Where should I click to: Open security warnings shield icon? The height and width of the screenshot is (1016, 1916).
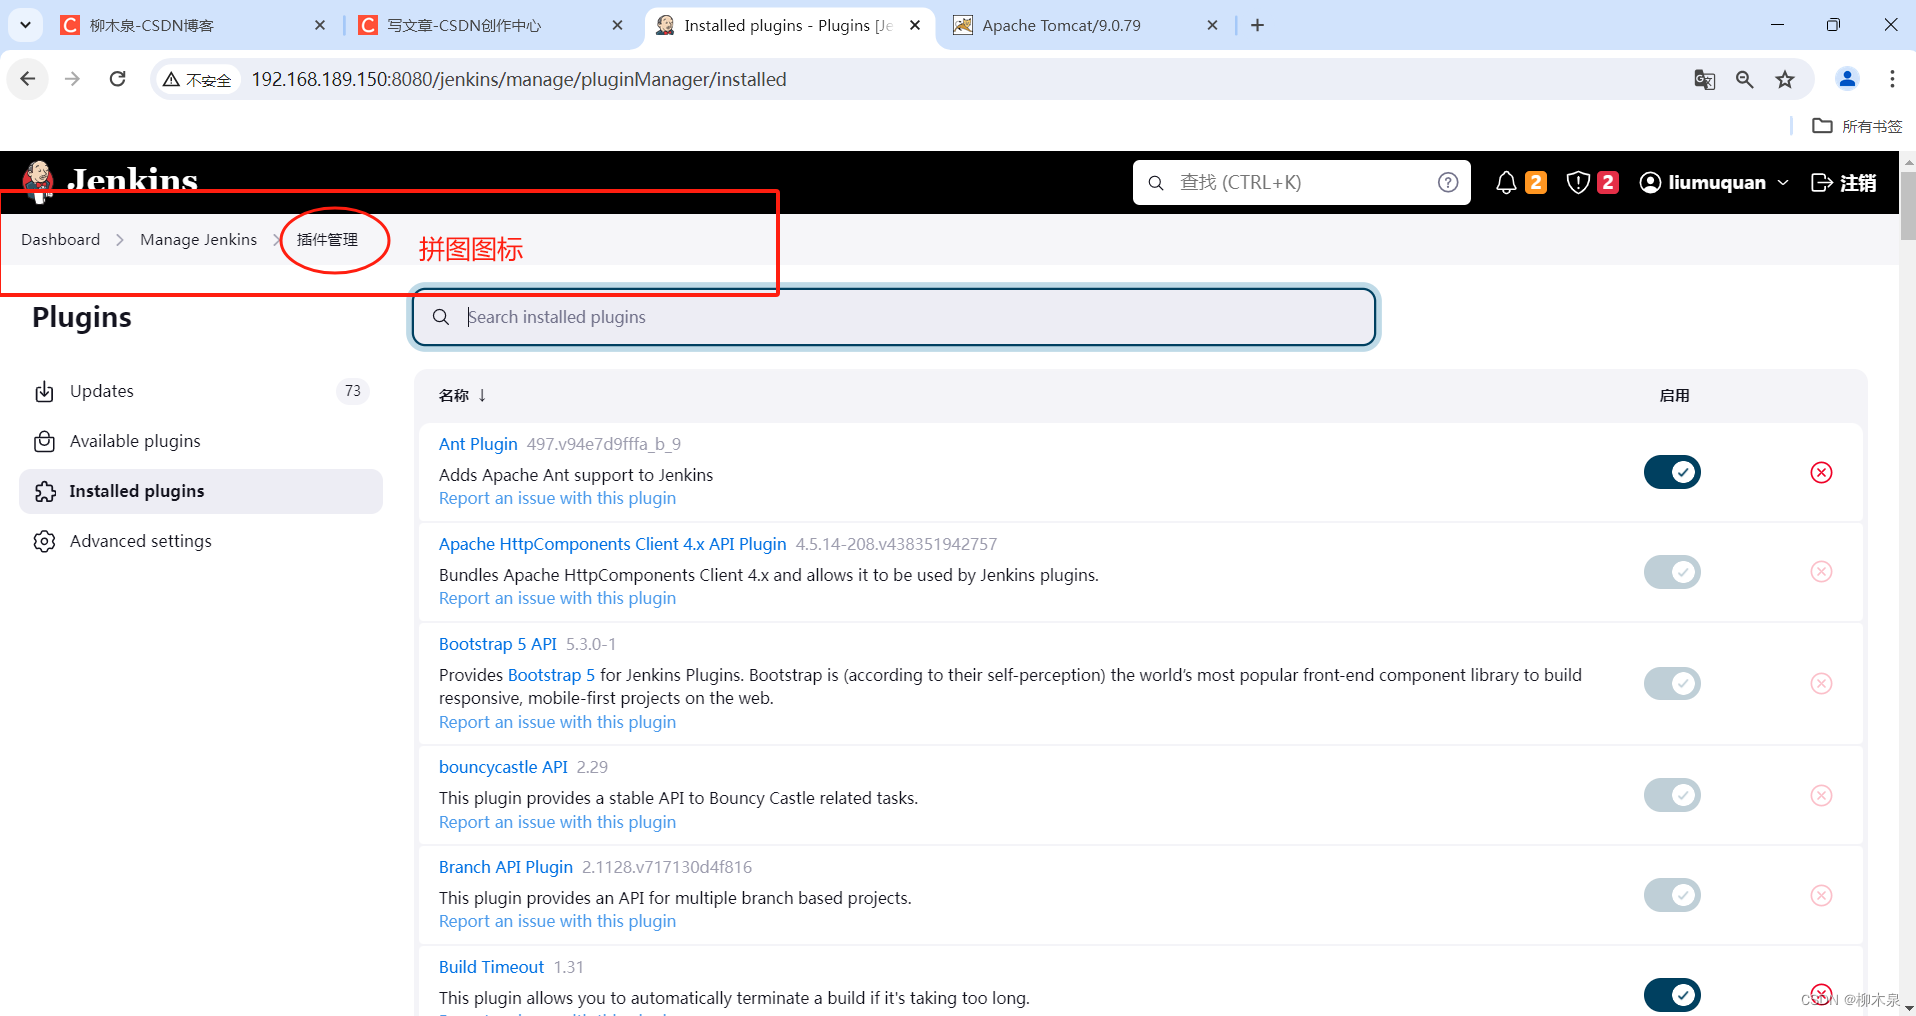1578,182
